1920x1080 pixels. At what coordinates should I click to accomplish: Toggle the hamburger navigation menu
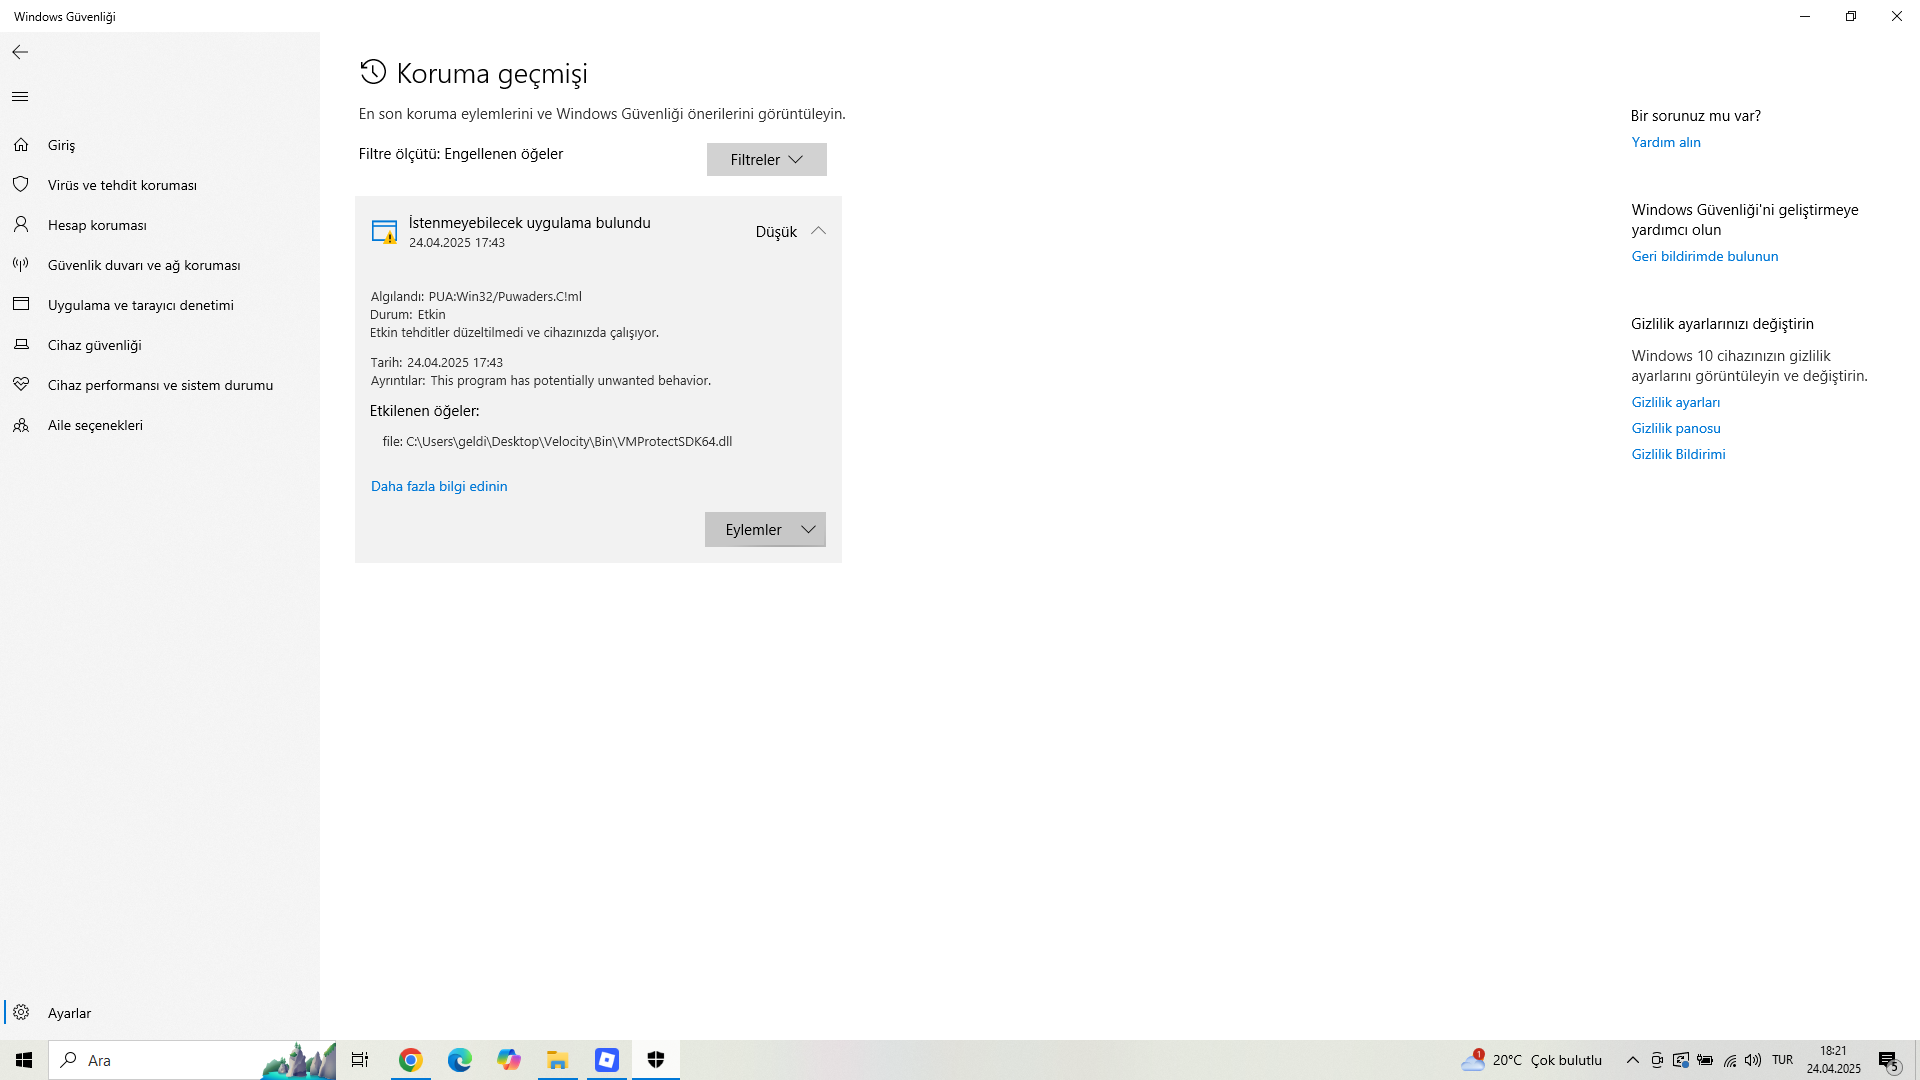tap(20, 97)
